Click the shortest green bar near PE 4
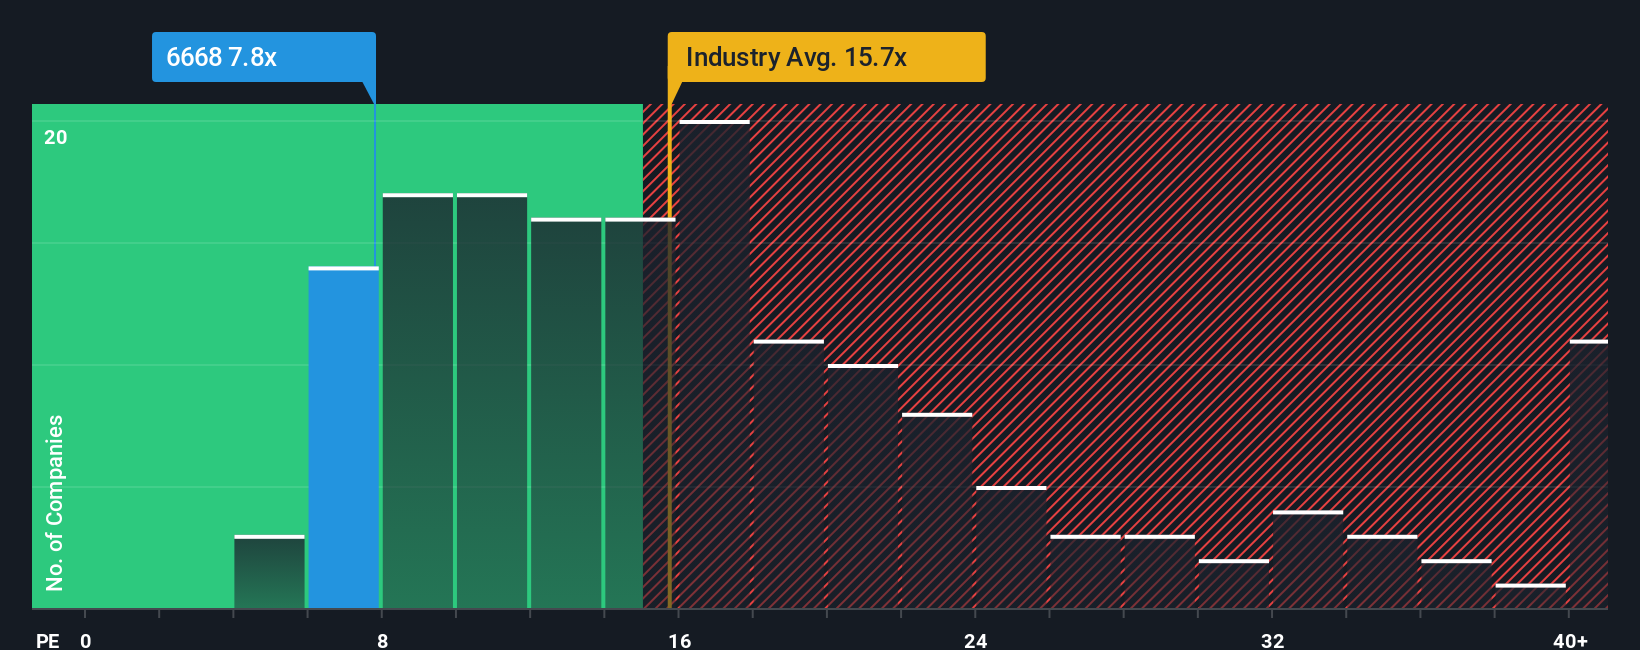1640x650 pixels. point(270,572)
